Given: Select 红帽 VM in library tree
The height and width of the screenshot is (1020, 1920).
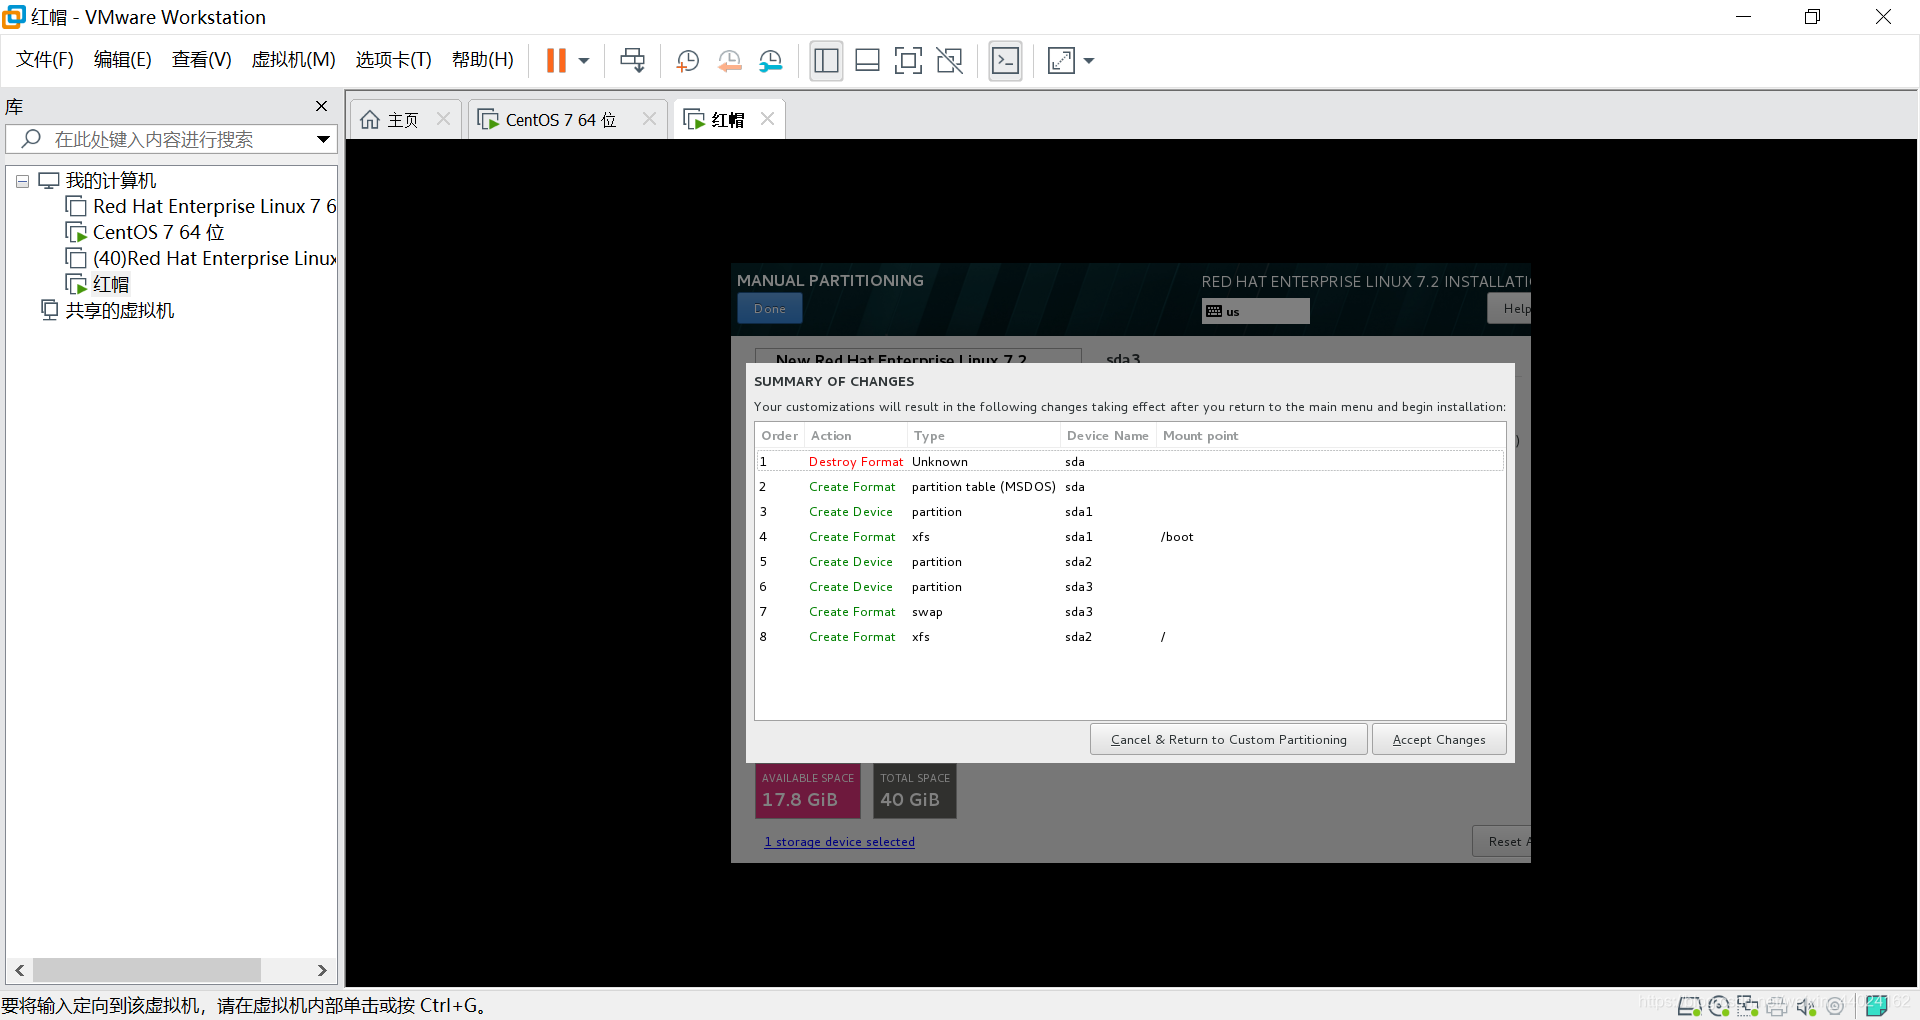Looking at the screenshot, I should (x=99, y=284).
